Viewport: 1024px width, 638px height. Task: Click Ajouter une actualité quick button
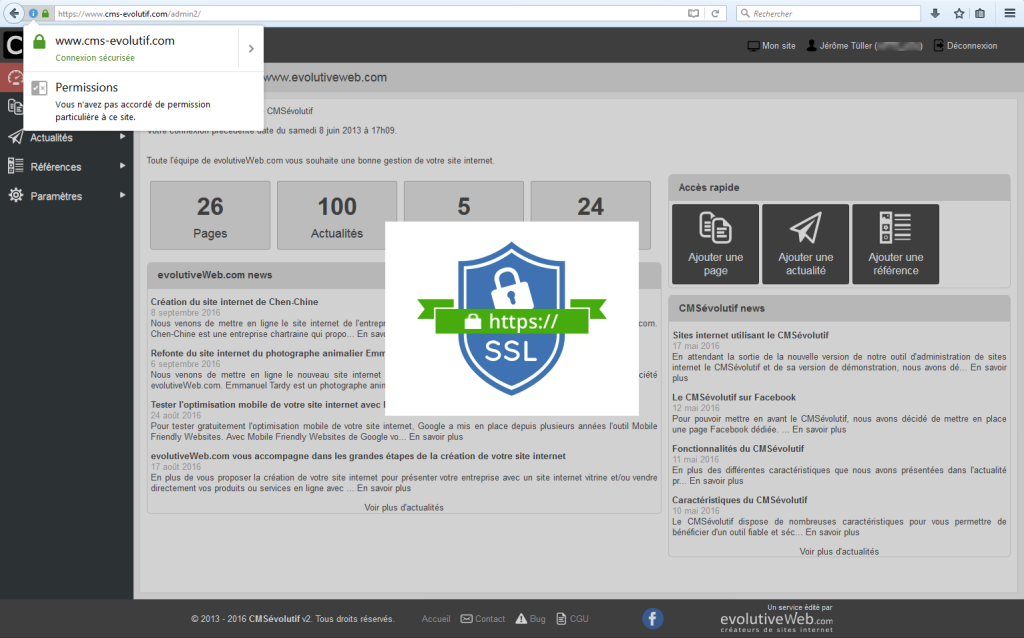click(805, 244)
